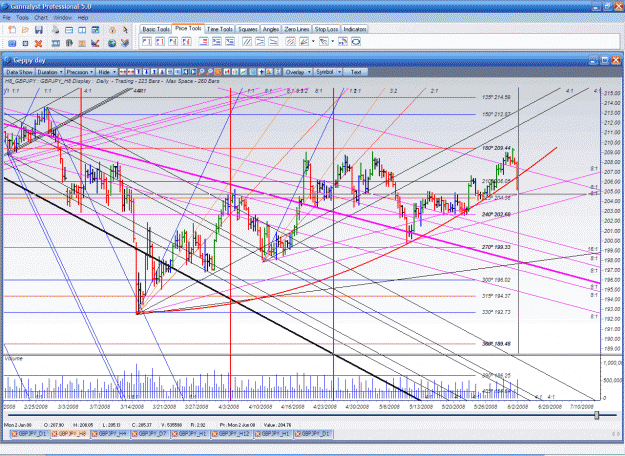Open the Window menu
625x456 pixels.
pyautogui.click(x=63, y=18)
